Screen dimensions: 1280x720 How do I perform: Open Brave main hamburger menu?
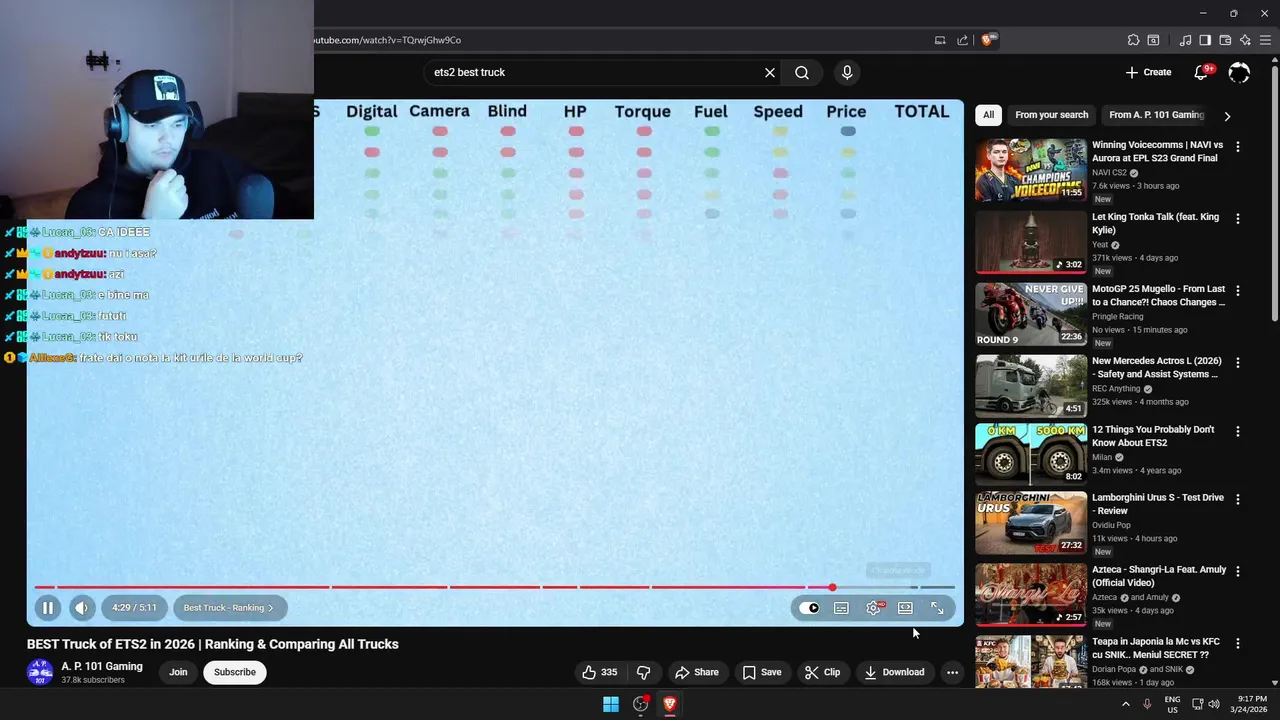pos(1266,40)
